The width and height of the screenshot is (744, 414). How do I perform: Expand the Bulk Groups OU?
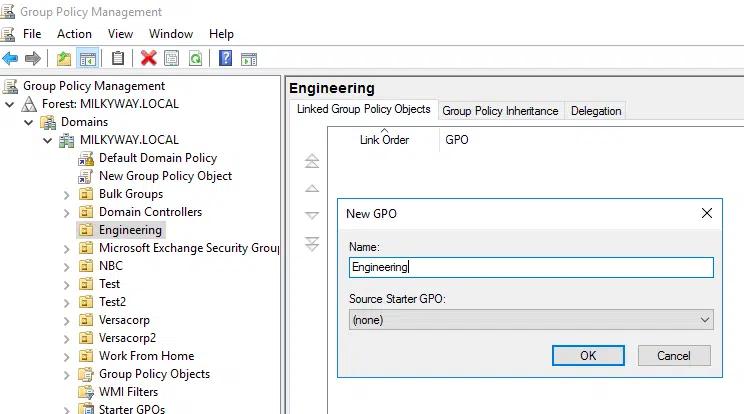click(x=66, y=195)
